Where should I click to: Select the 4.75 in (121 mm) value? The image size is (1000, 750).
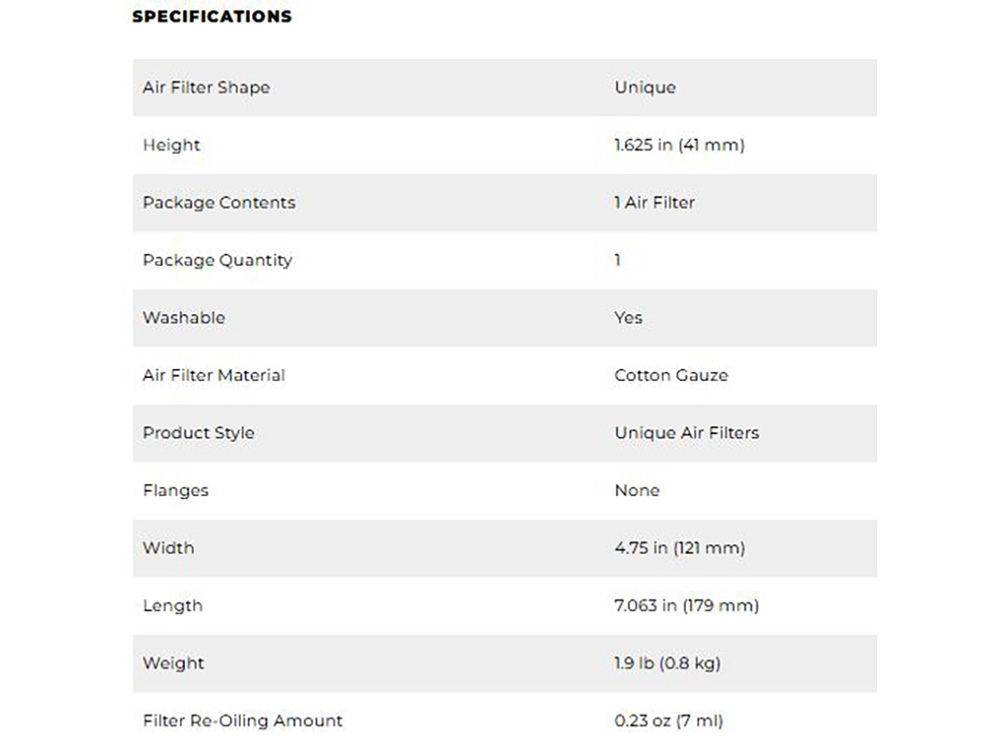click(679, 548)
